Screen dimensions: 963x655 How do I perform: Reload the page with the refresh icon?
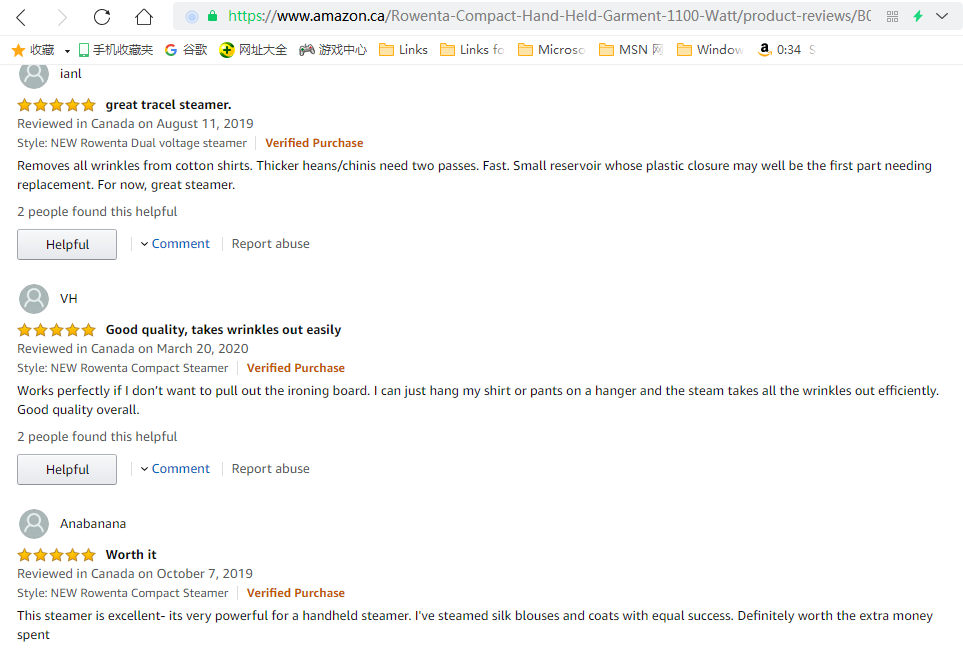click(101, 17)
